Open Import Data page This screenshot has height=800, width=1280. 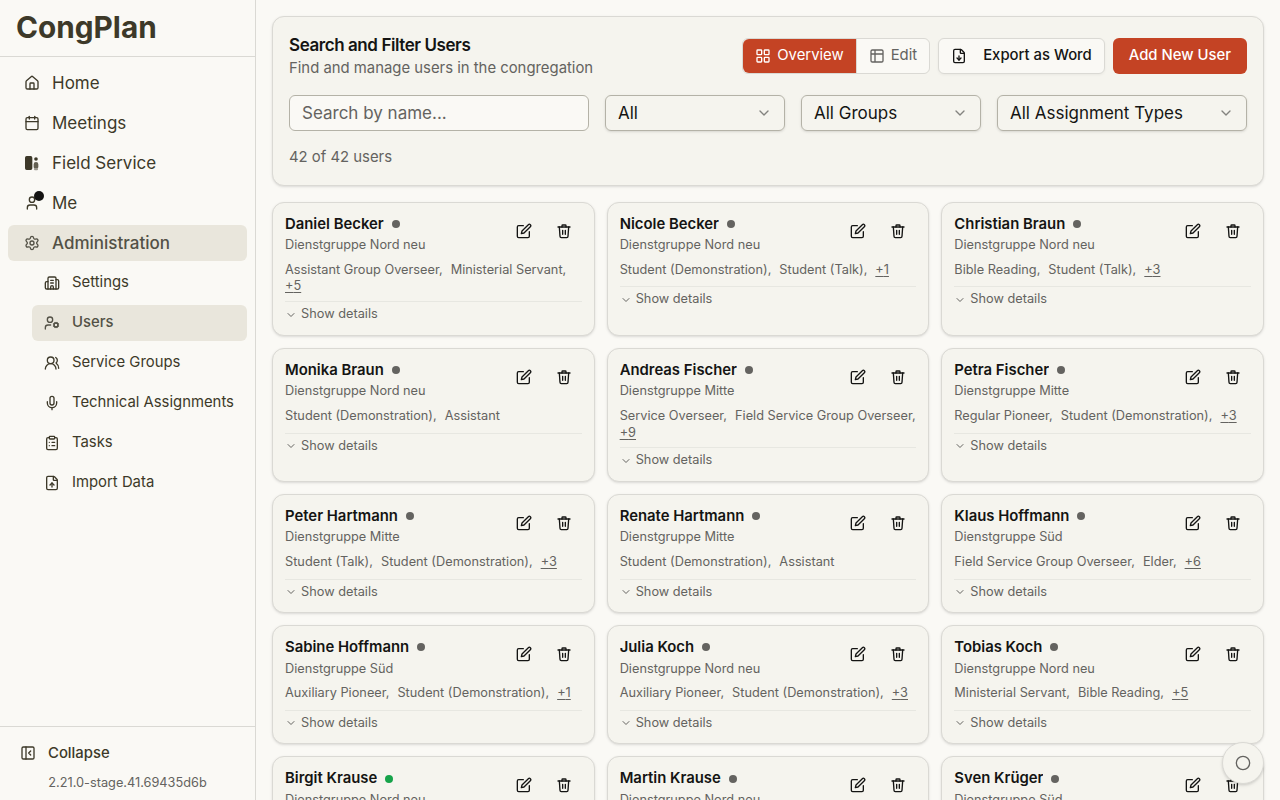pyautogui.click(x=139, y=482)
